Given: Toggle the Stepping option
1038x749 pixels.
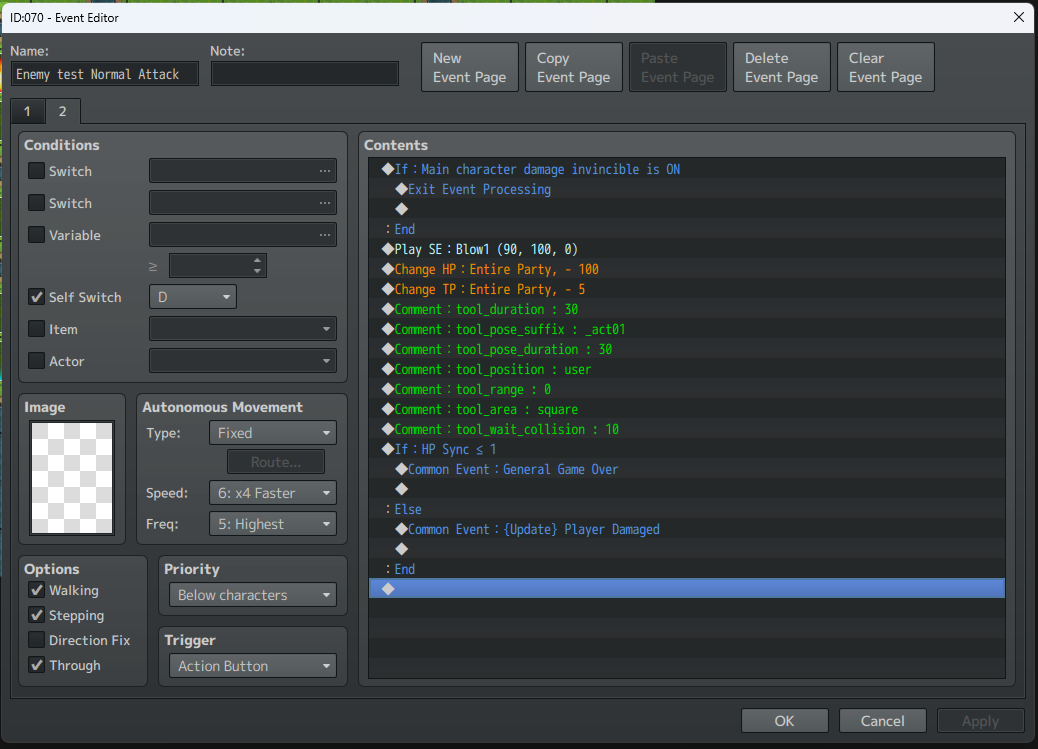Looking at the screenshot, I should coord(36,615).
